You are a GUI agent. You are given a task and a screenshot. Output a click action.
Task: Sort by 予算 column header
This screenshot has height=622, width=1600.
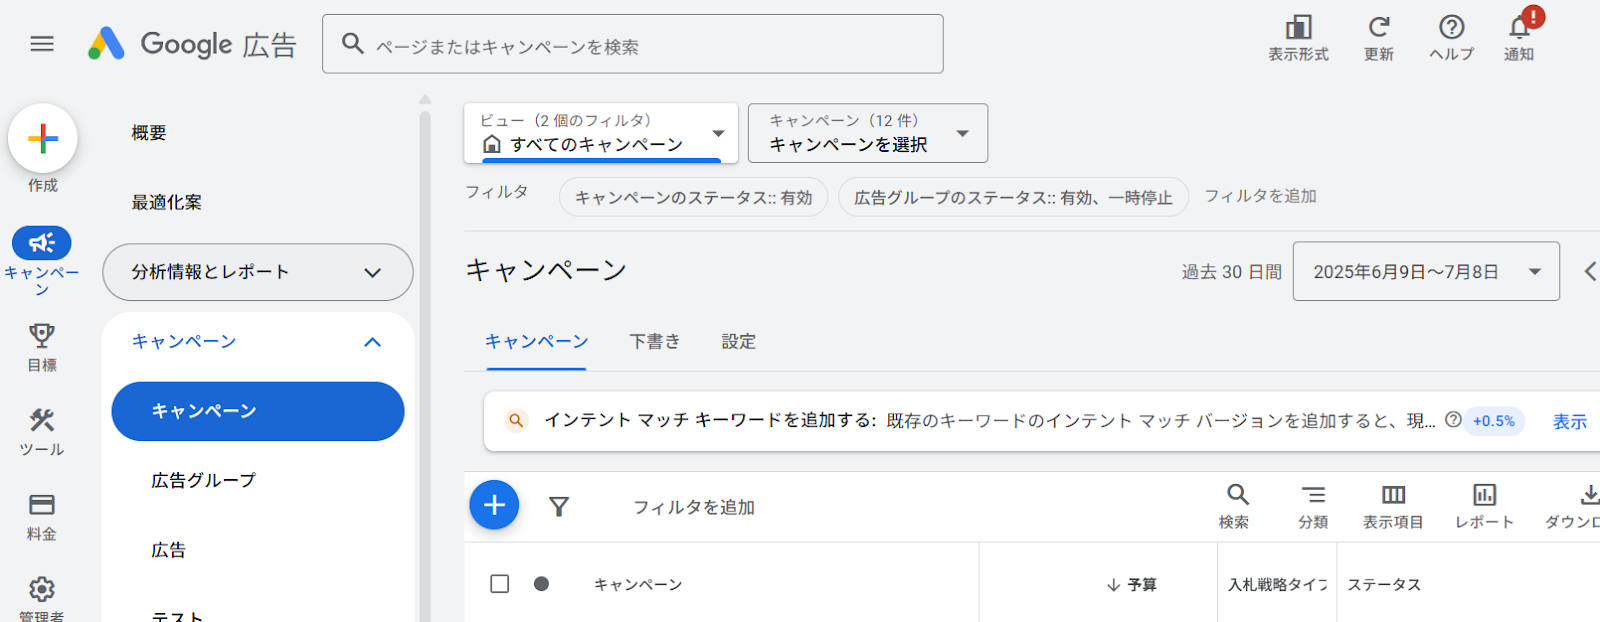click(1132, 585)
